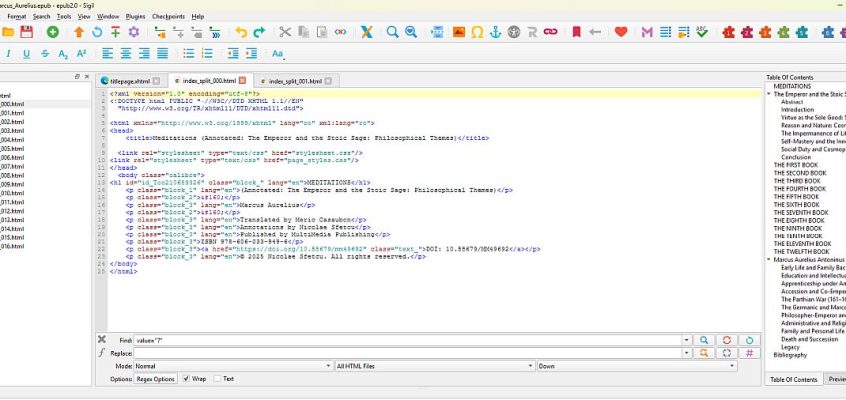Screen dimensions: 846x400
Task: Open the All HTML Files scope dropdown
Action: (x=435, y=366)
